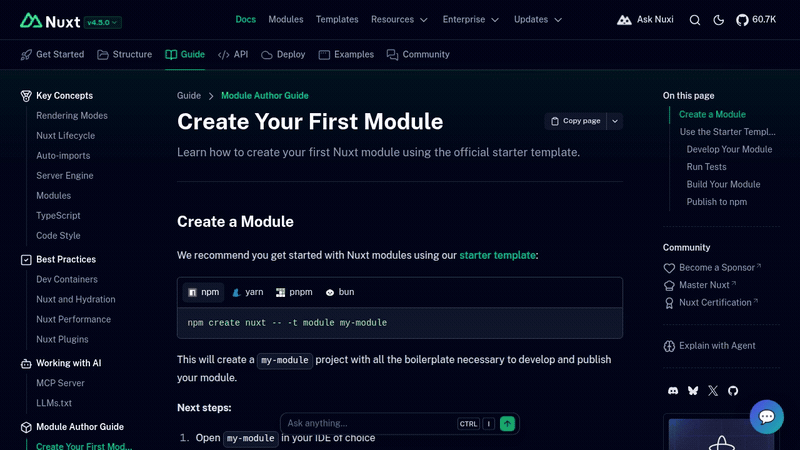The image size is (800, 450).
Task: Open Code Style sidebar link
Action: click(58, 236)
